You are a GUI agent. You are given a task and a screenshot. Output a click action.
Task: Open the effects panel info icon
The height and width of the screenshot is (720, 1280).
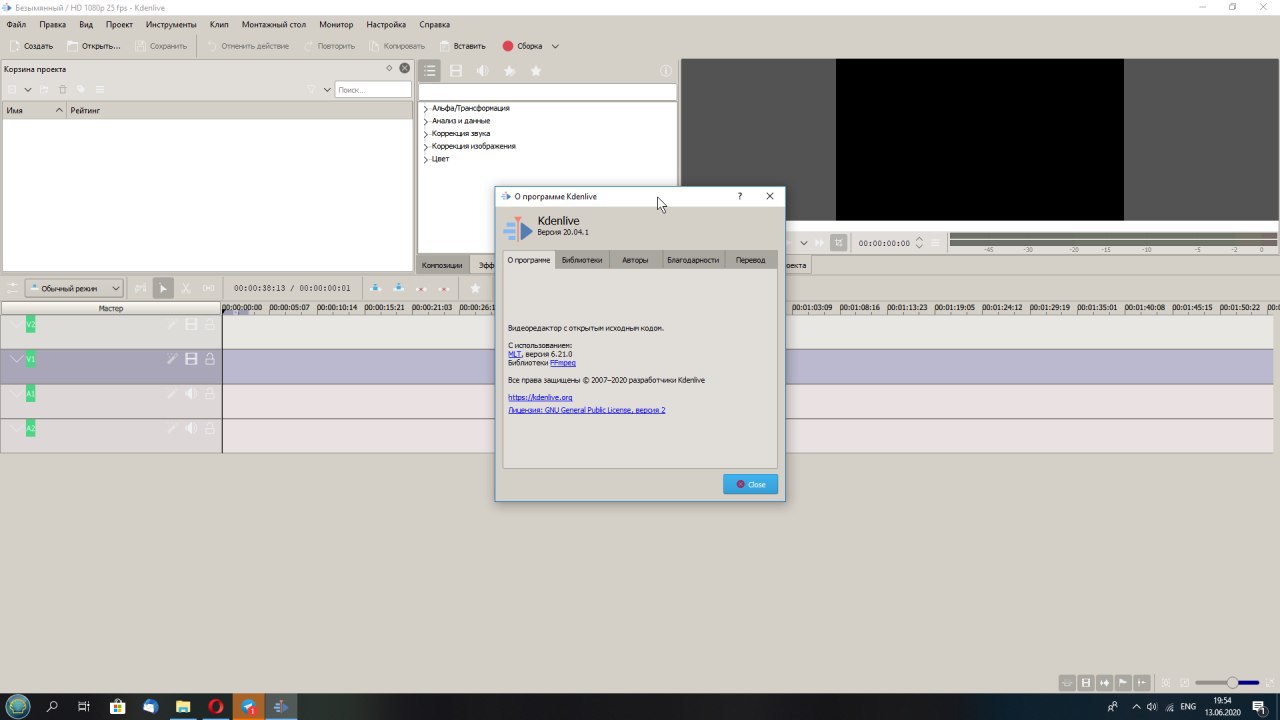pos(666,71)
